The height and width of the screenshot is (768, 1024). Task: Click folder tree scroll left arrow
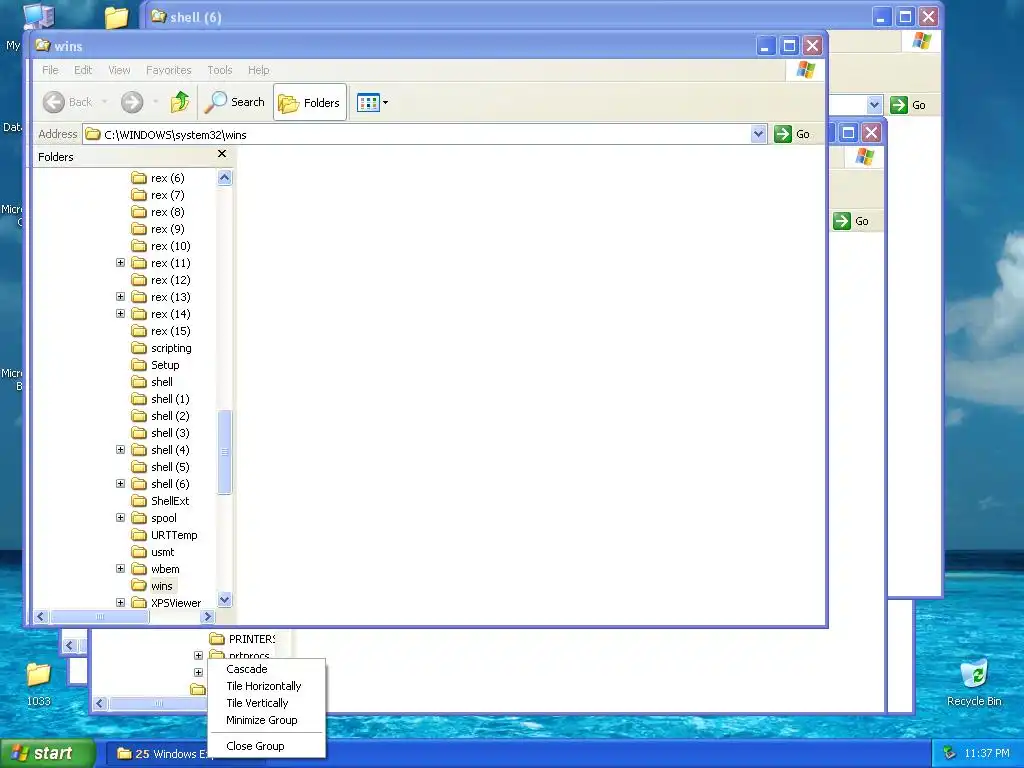point(41,616)
